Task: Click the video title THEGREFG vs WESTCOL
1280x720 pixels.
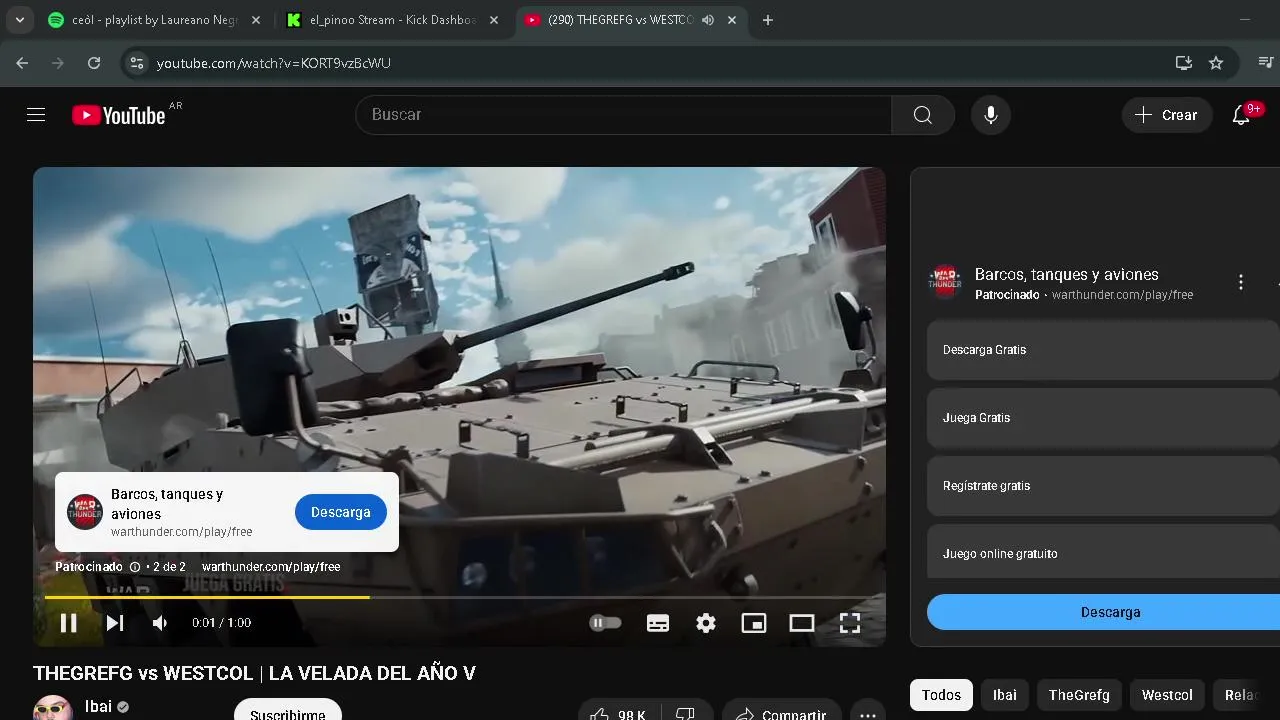Action: pos(254,673)
